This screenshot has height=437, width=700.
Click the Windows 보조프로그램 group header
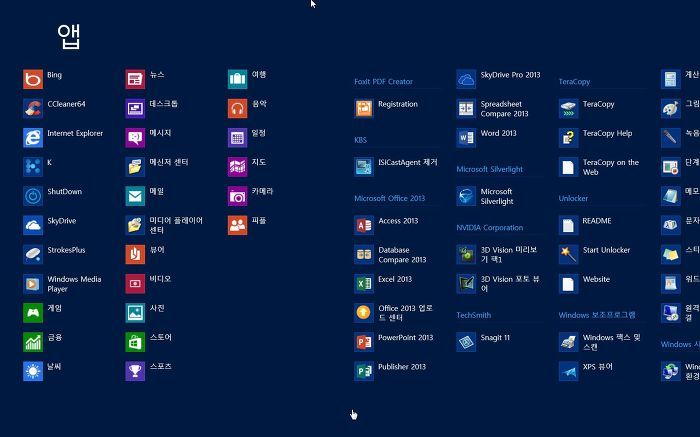pyautogui.click(x=597, y=315)
